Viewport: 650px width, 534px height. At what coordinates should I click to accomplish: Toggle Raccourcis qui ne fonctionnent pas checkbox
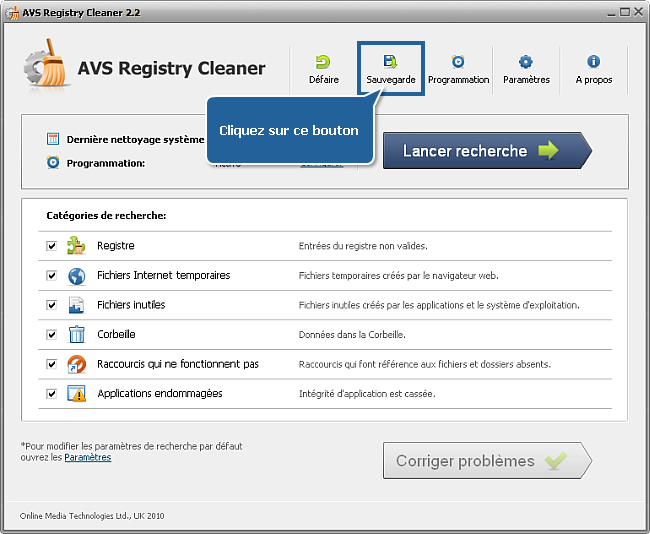[51, 364]
